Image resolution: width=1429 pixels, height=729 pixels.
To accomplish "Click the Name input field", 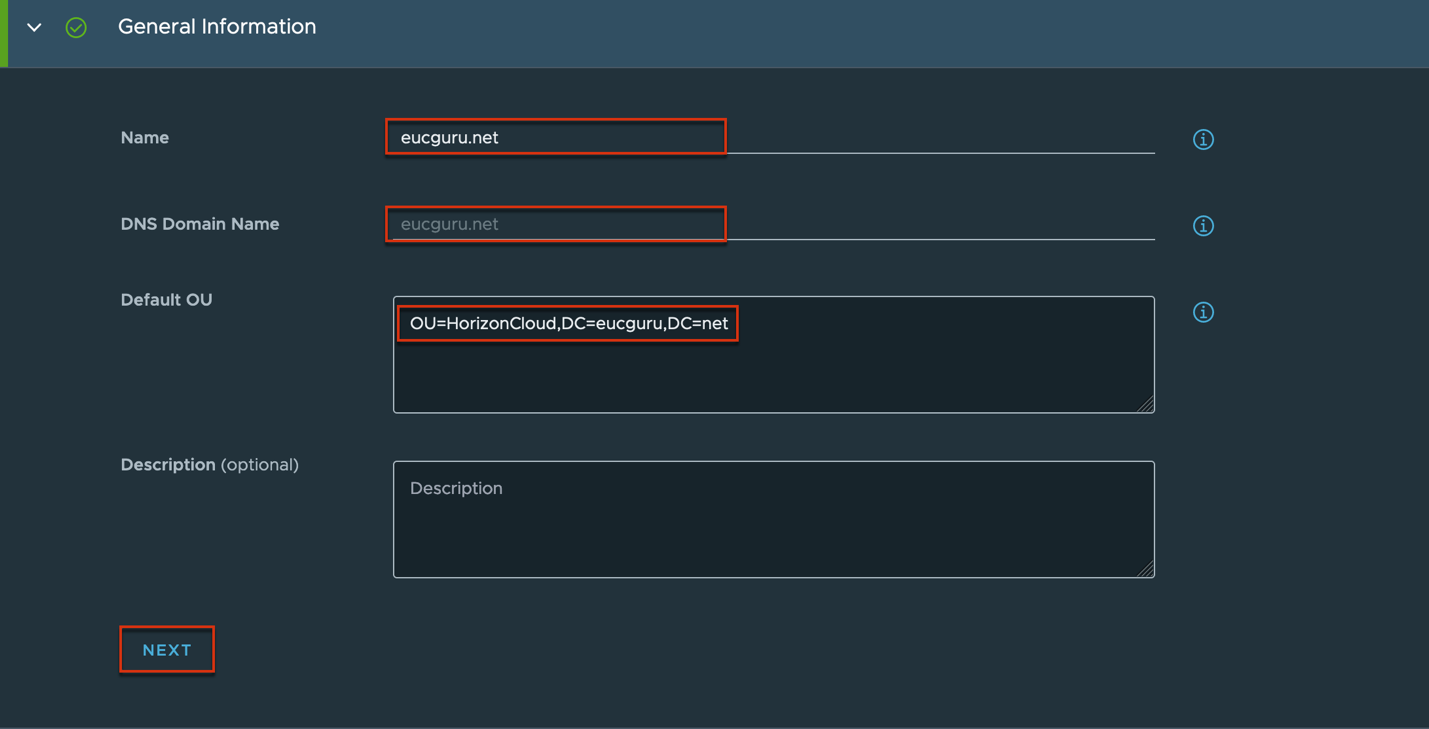I will (773, 137).
